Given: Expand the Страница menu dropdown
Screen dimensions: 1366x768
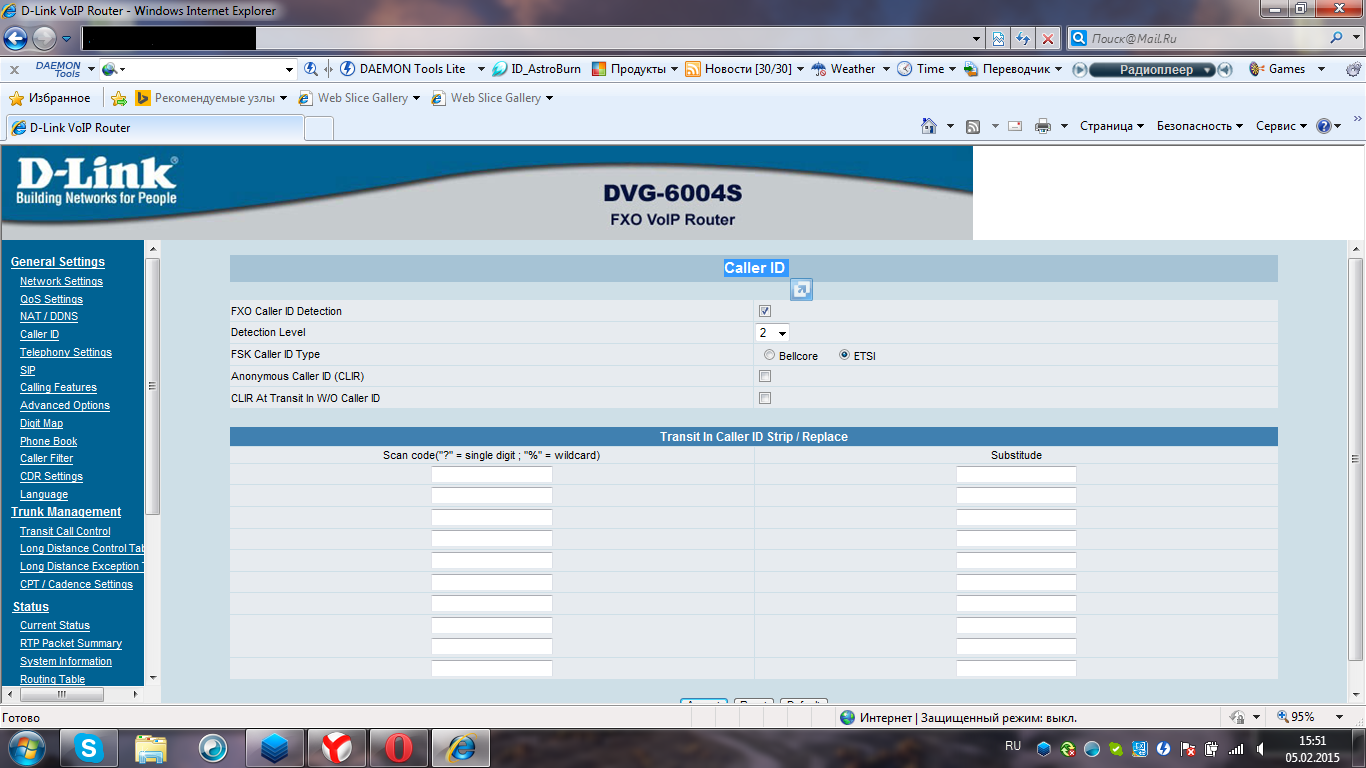Looking at the screenshot, I should click(x=1112, y=126).
